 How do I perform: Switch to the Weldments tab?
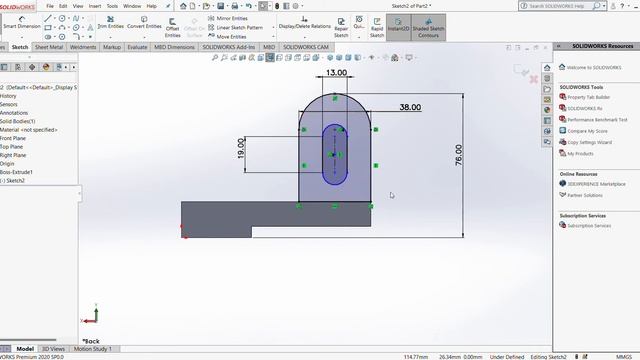tap(83, 47)
